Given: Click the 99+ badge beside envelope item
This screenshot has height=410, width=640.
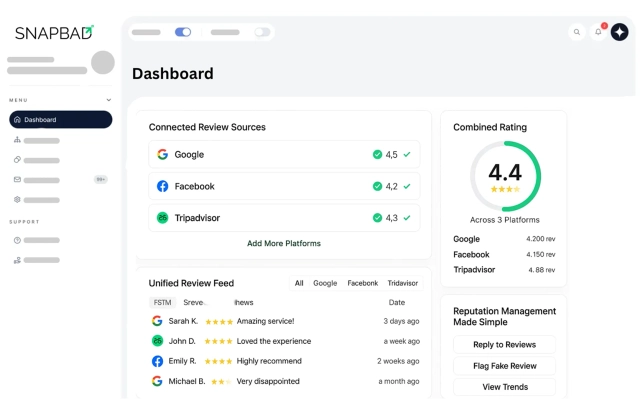Looking at the screenshot, I should [x=100, y=179].
